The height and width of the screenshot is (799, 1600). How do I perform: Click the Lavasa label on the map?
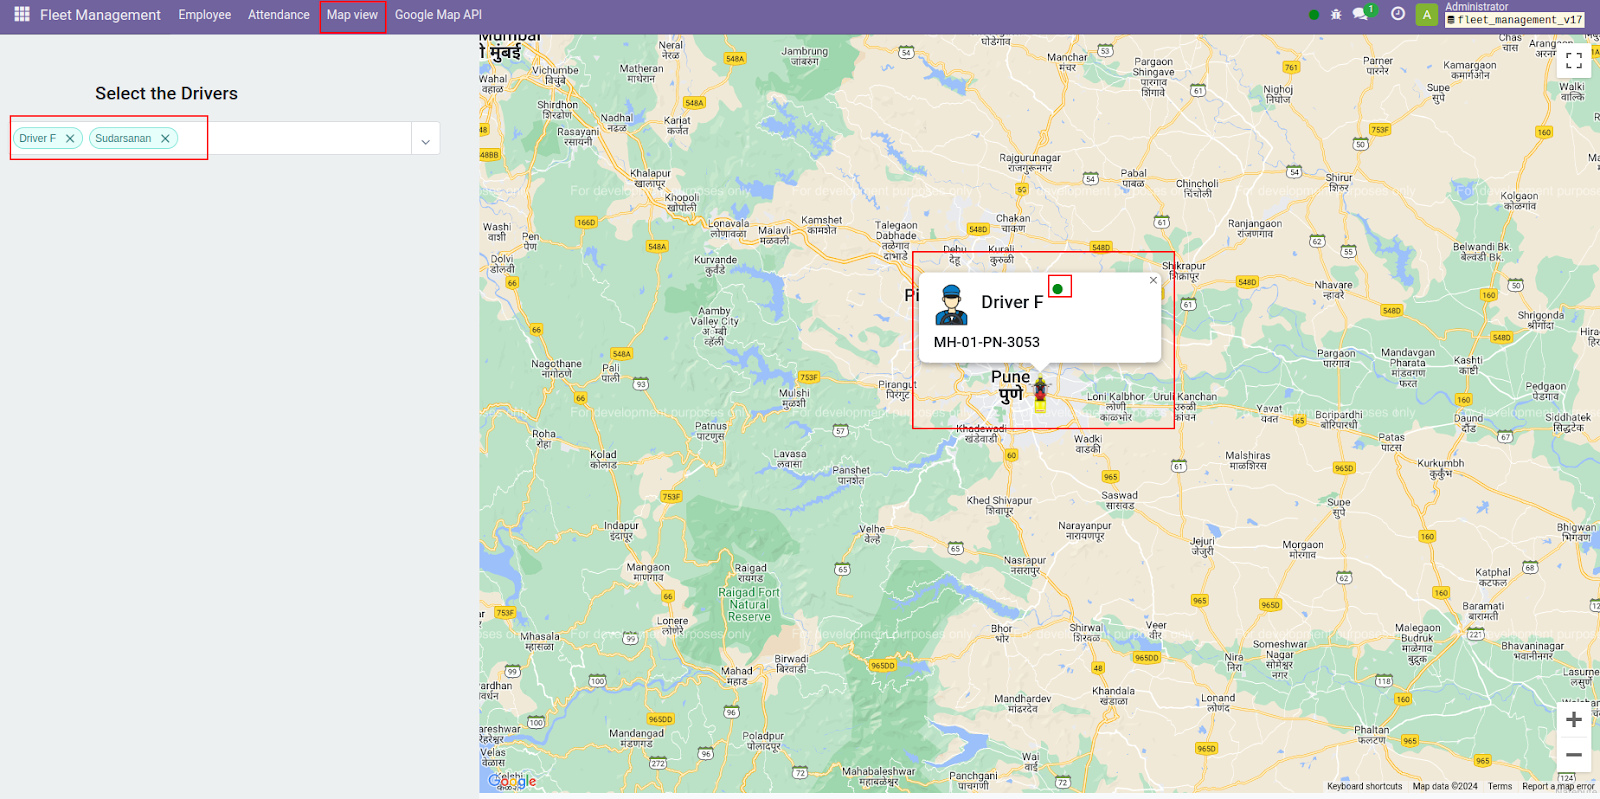coord(790,459)
